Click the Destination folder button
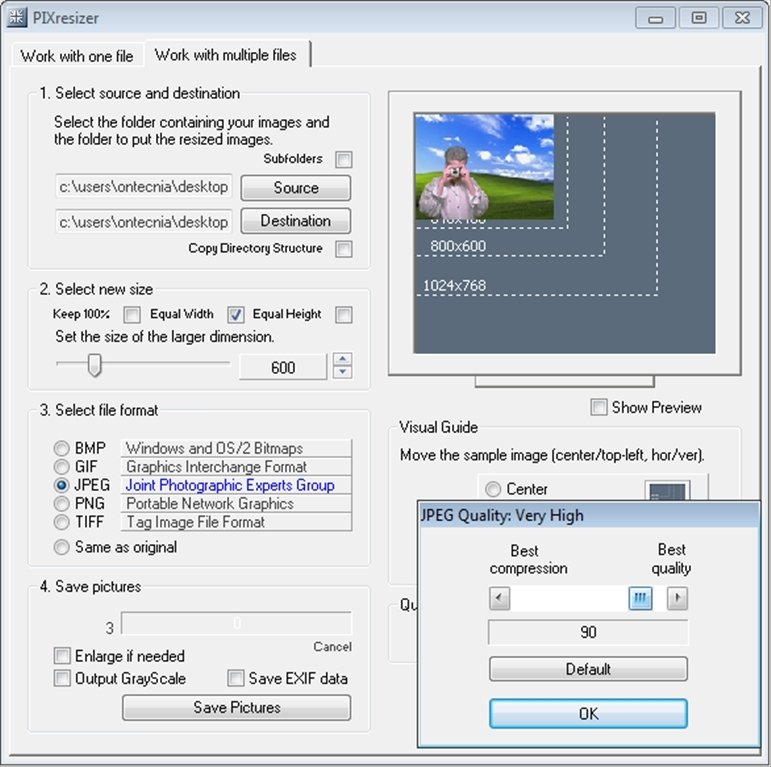The image size is (771, 767). click(296, 221)
